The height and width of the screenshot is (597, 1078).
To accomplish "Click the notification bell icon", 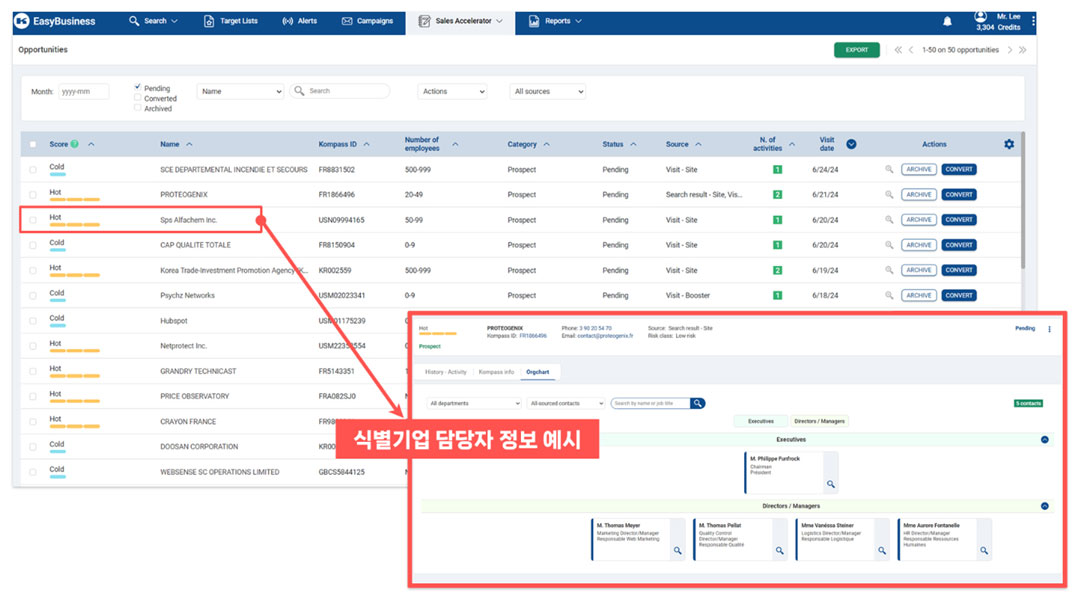I will 947,21.
